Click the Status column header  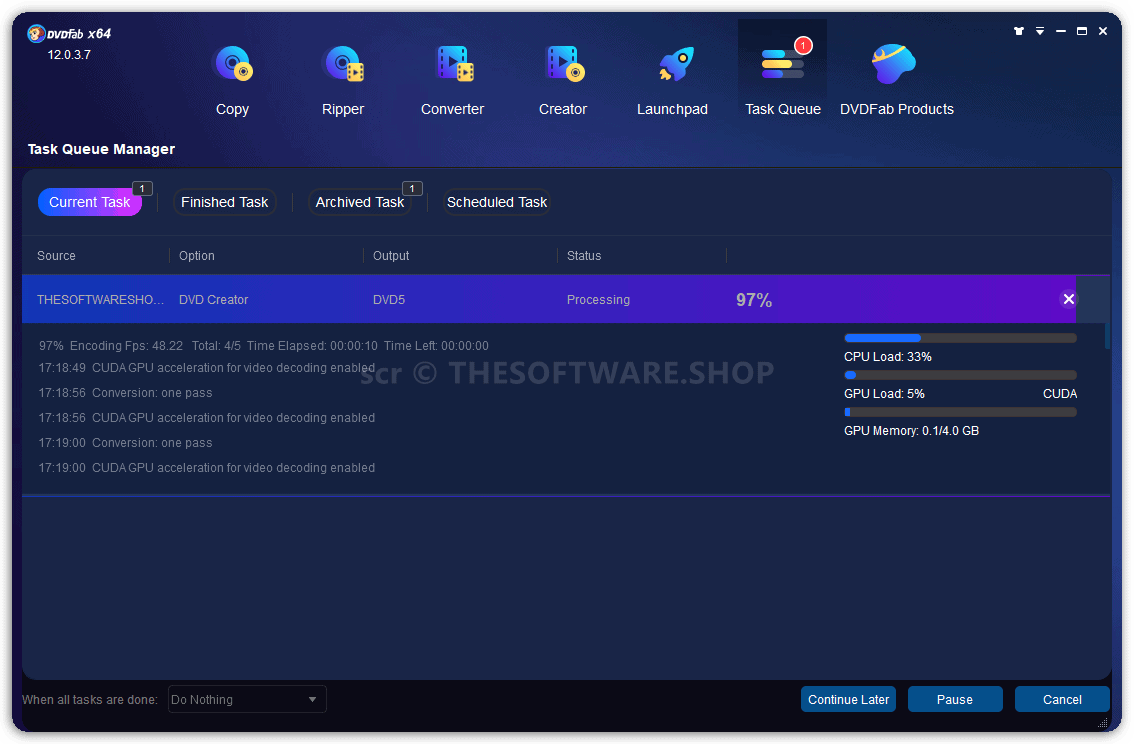[x=584, y=256]
